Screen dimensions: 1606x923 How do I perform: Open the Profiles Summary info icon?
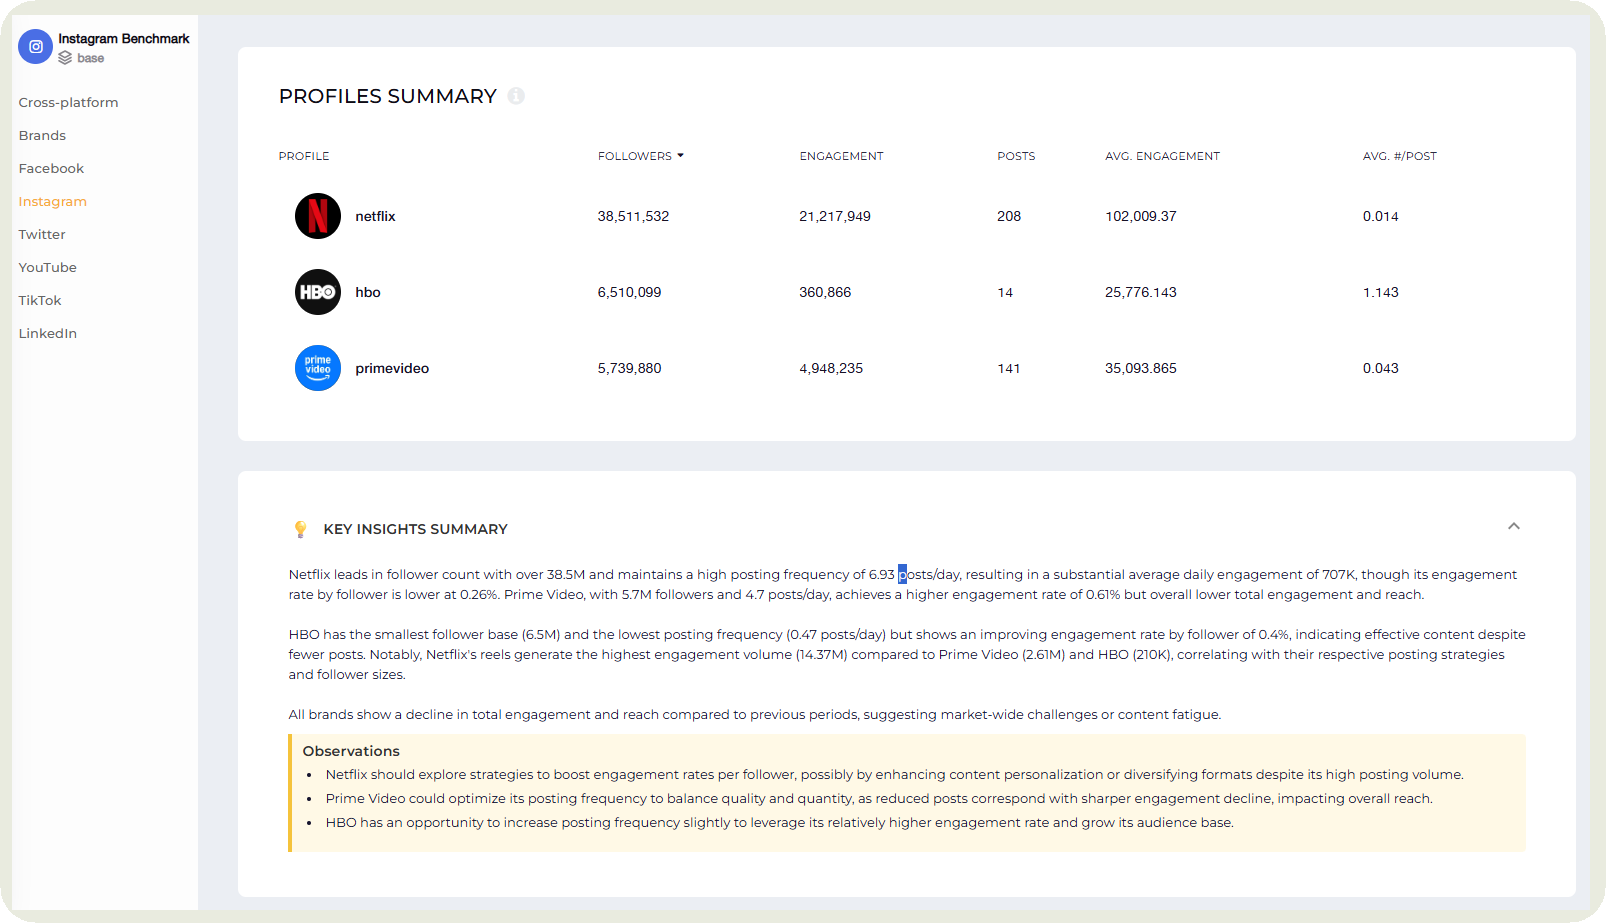click(x=516, y=96)
